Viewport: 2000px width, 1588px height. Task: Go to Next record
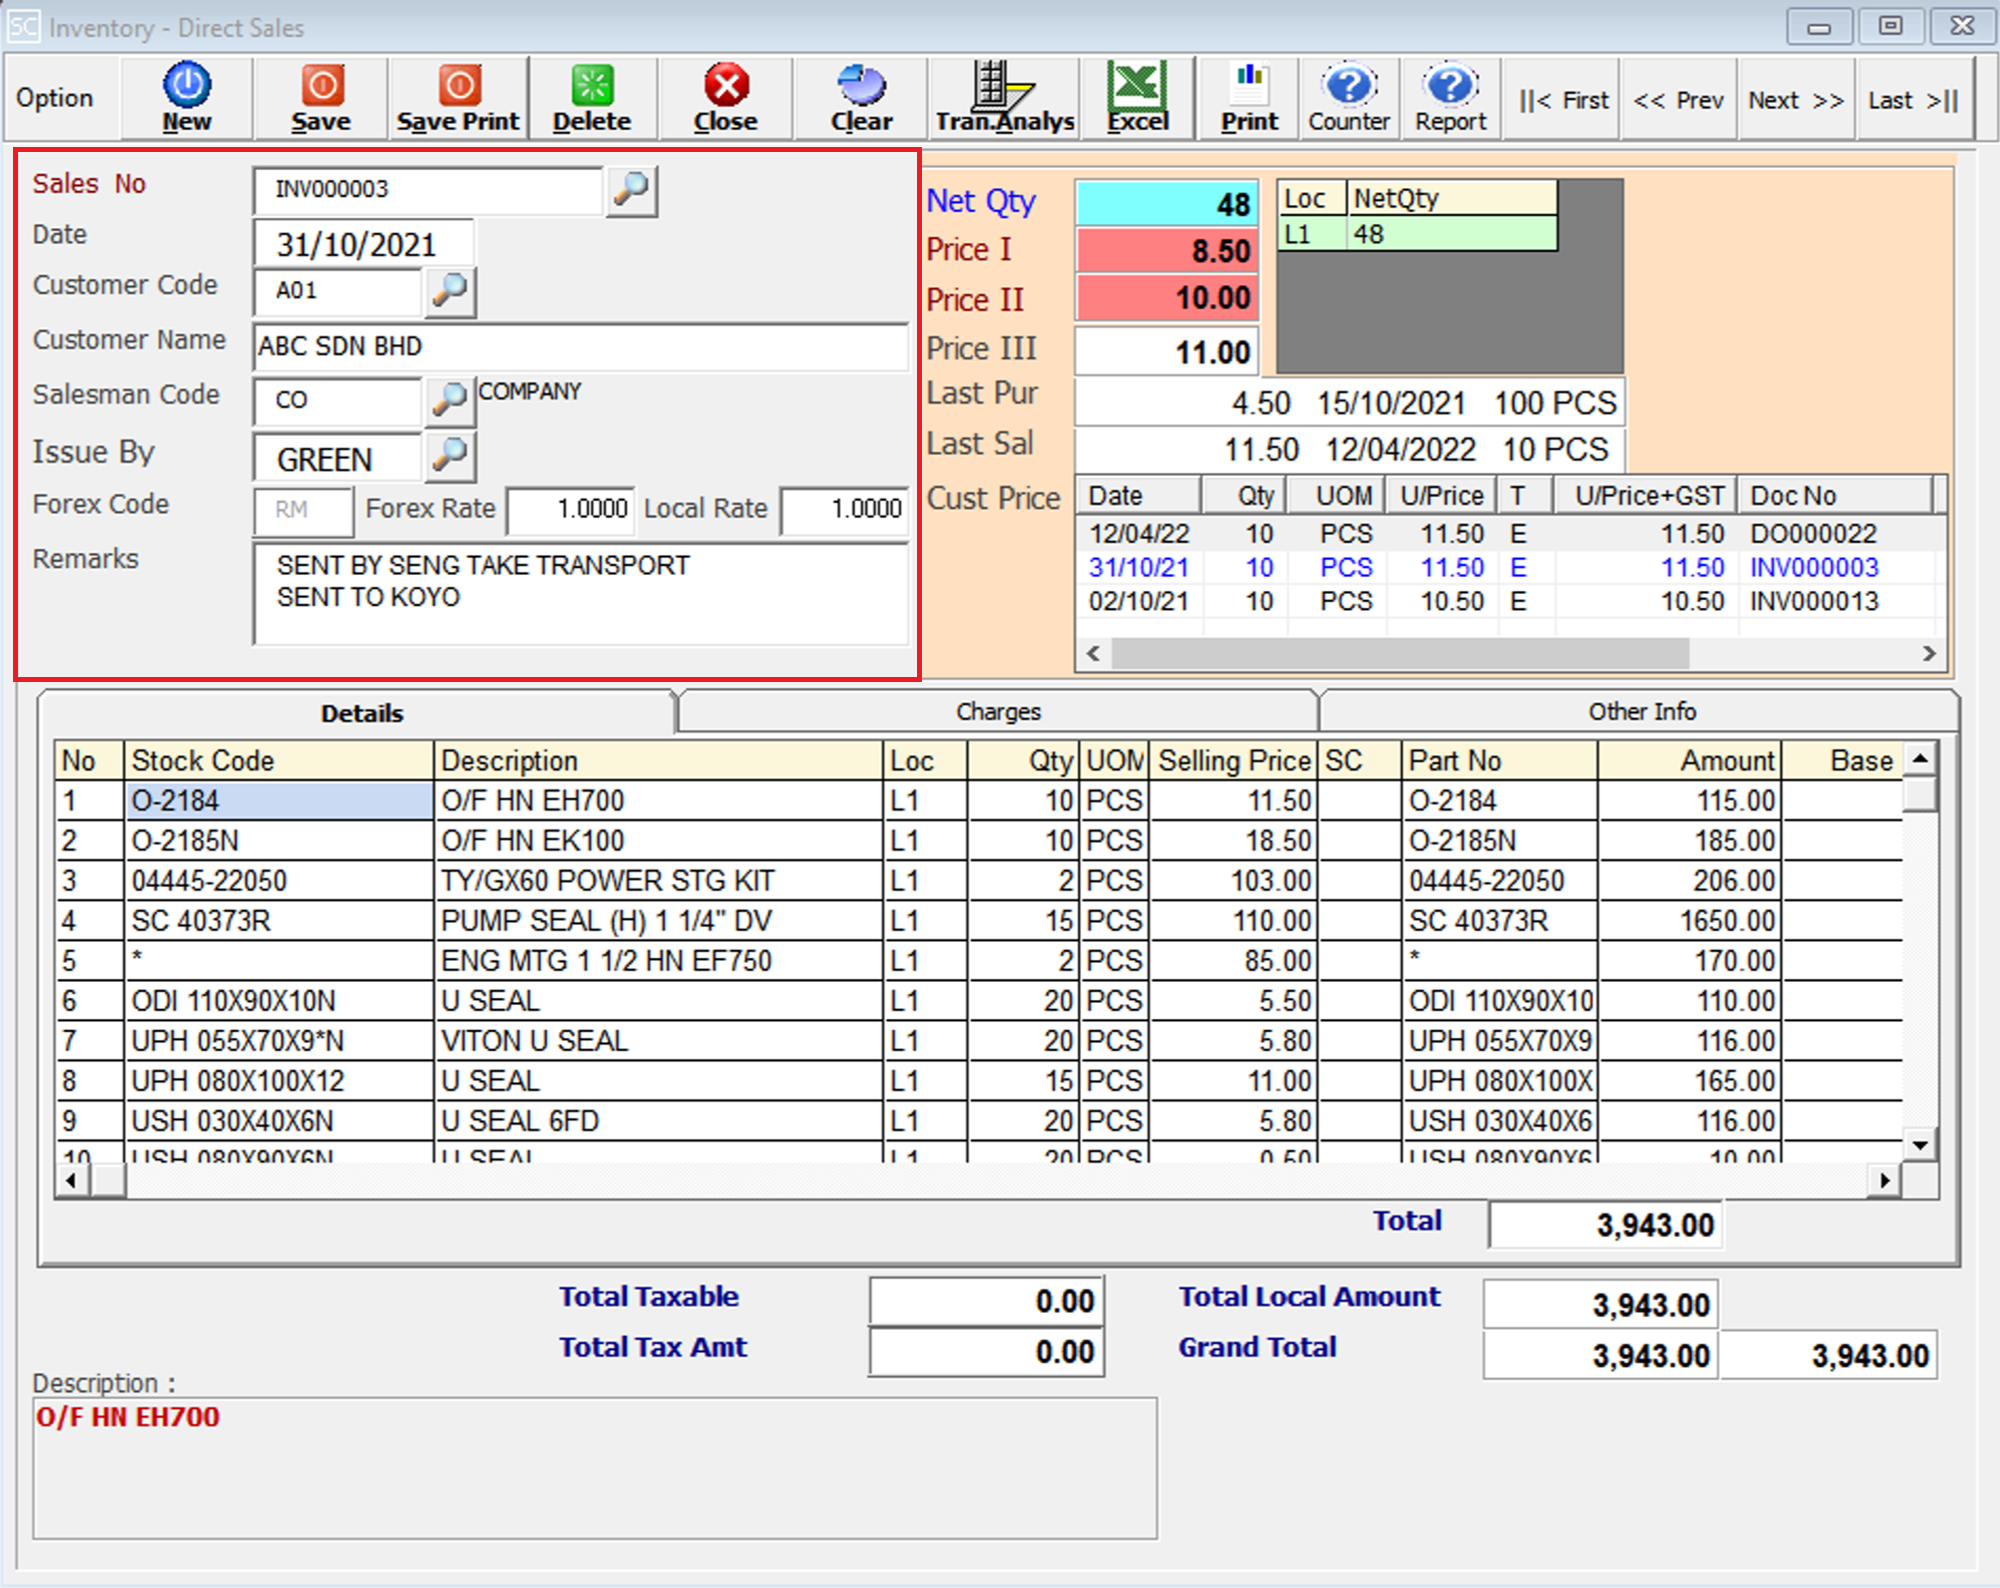pyautogui.click(x=1796, y=100)
